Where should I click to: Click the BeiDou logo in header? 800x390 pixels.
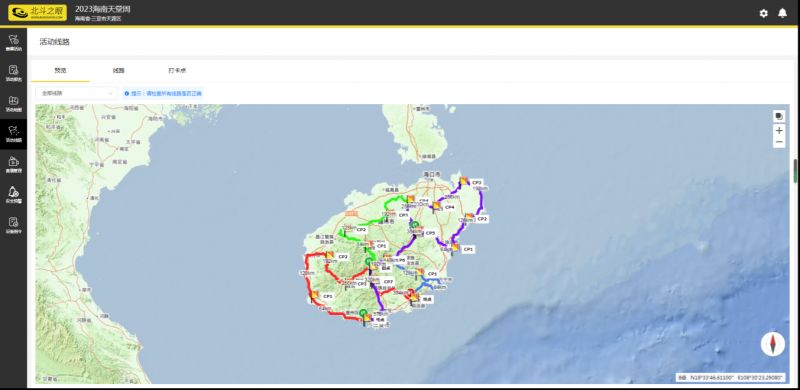click(x=37, y=13)
